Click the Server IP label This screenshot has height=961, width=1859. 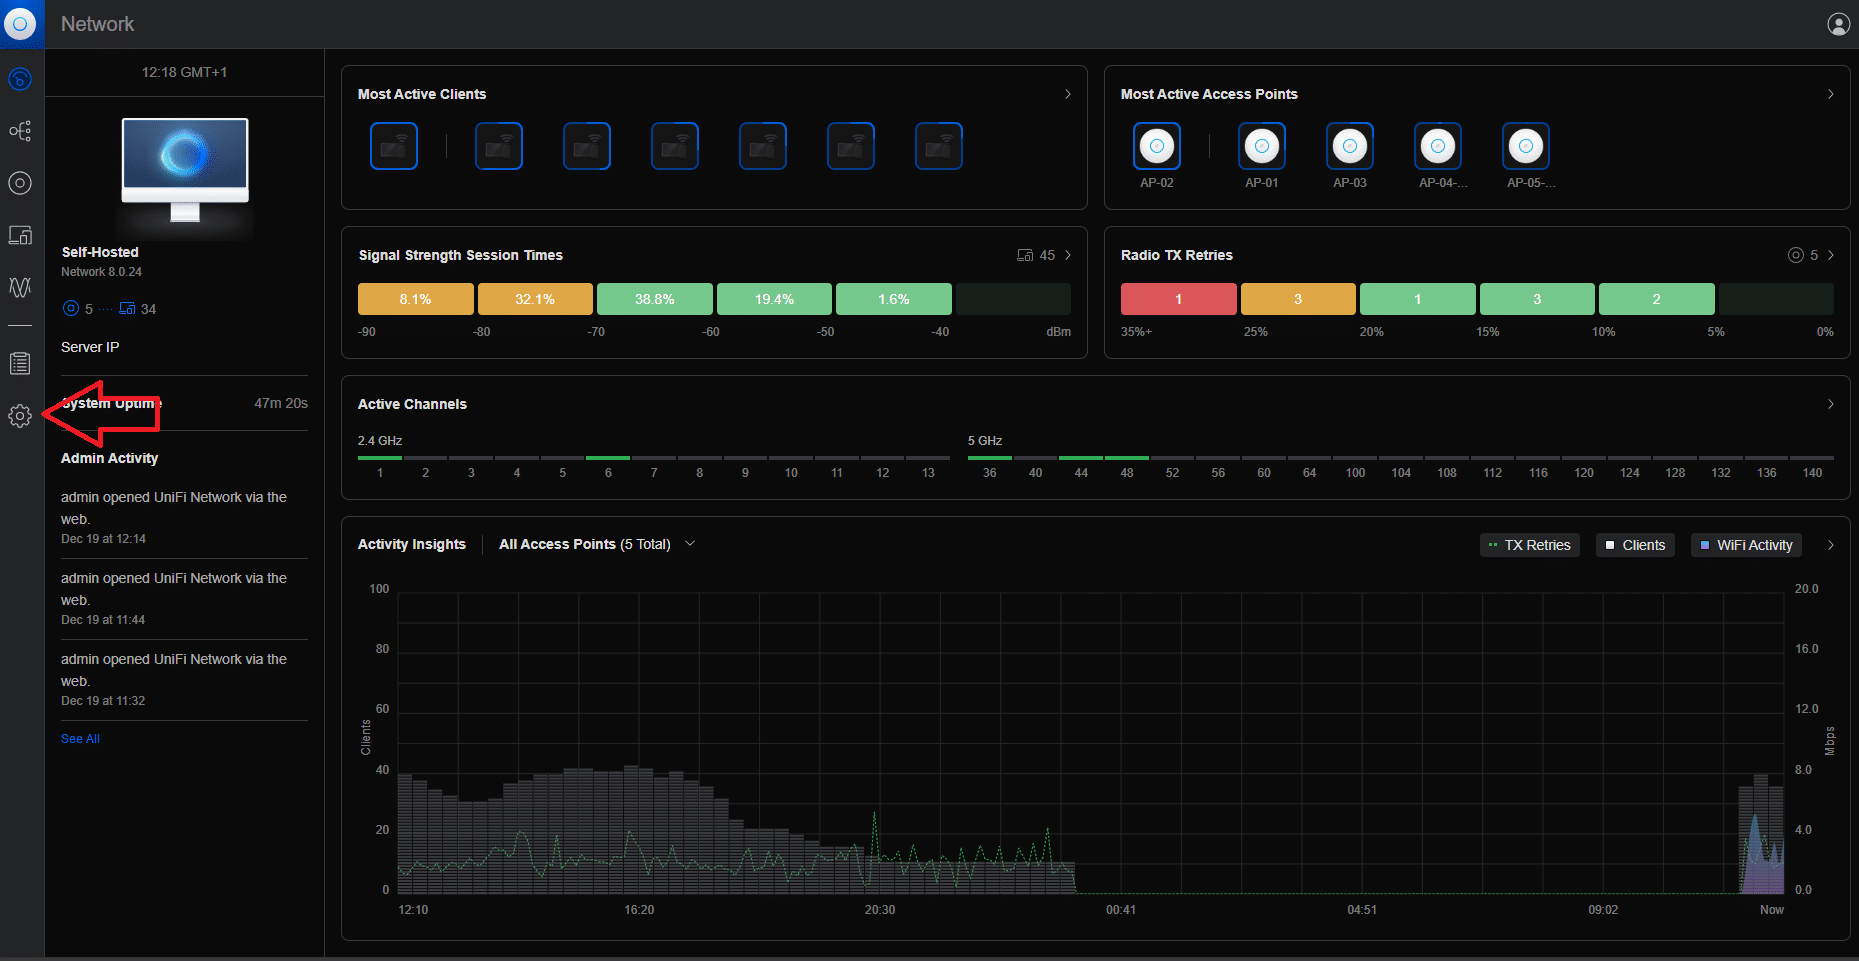[90, 347]
